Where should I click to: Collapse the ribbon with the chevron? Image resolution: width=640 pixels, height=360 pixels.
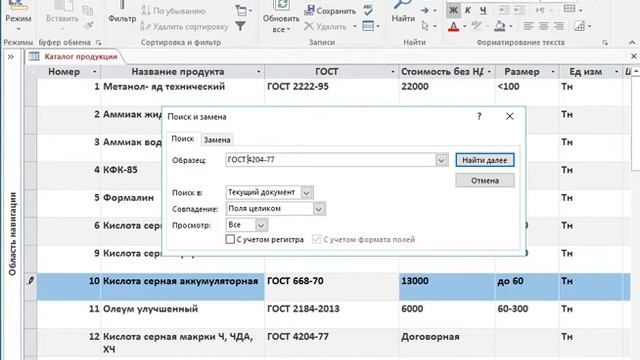pos(632,42)
